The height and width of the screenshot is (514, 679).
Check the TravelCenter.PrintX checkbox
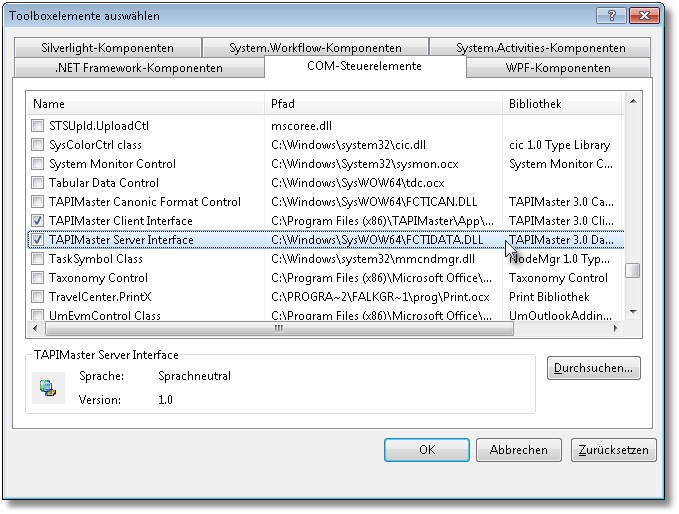point(38,297)
